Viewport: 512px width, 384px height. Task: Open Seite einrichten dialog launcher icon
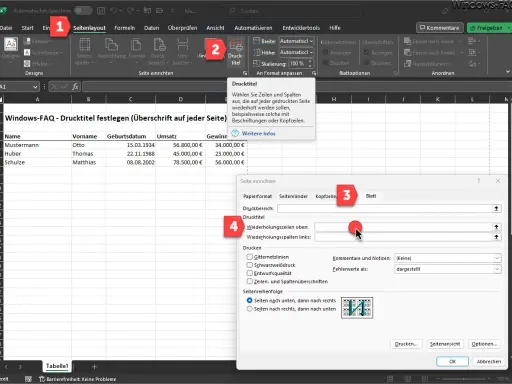point(245,73)
